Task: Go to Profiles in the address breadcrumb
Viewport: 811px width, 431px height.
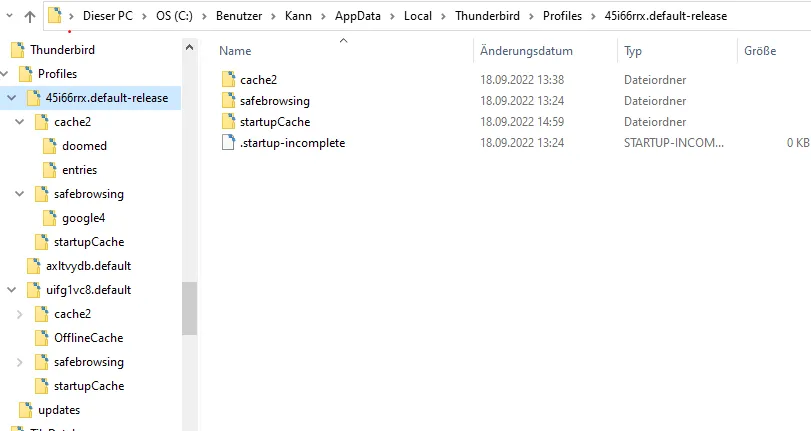Action: (562, 16)
